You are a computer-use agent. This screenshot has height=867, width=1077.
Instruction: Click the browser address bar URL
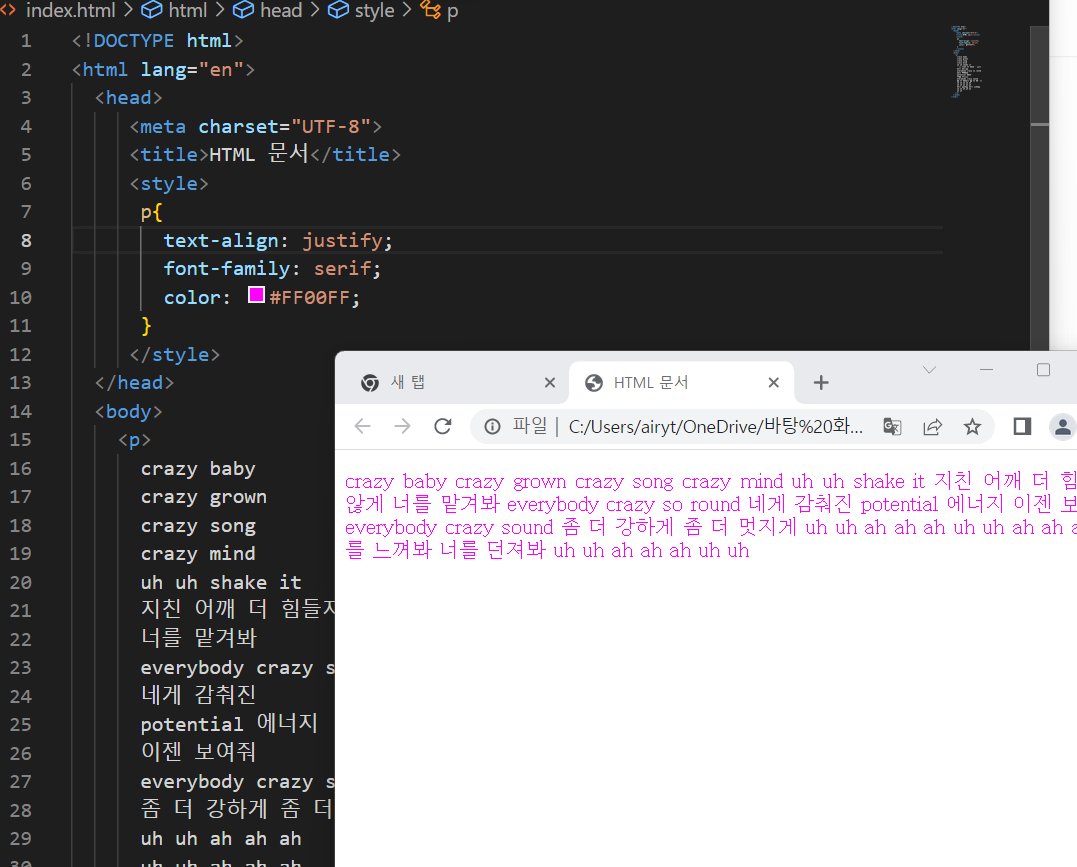coord(715,427)
